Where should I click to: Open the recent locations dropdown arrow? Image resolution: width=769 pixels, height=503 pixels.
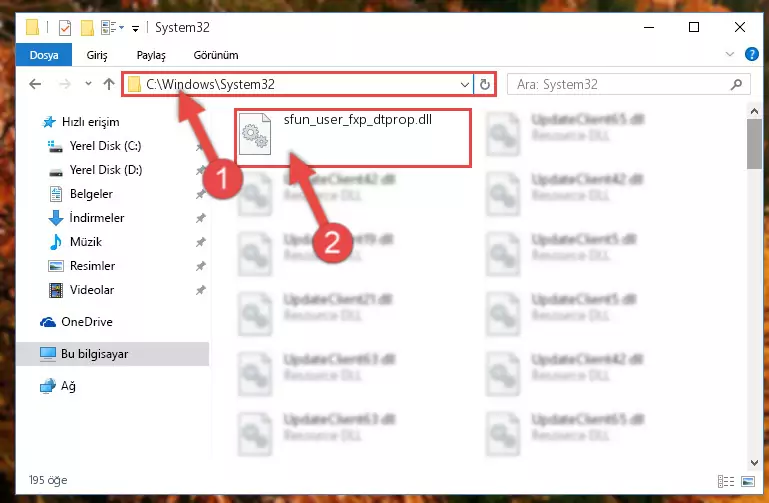88,84
